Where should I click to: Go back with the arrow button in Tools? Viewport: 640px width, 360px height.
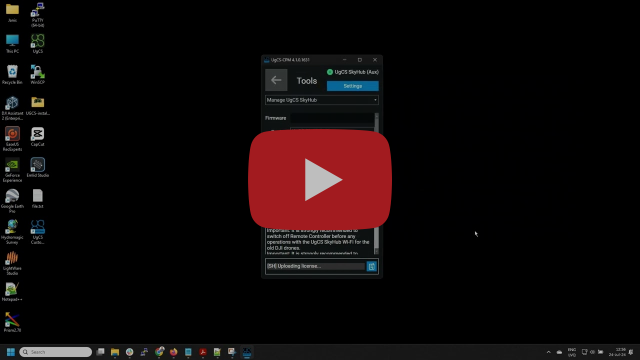coord(276,80)
